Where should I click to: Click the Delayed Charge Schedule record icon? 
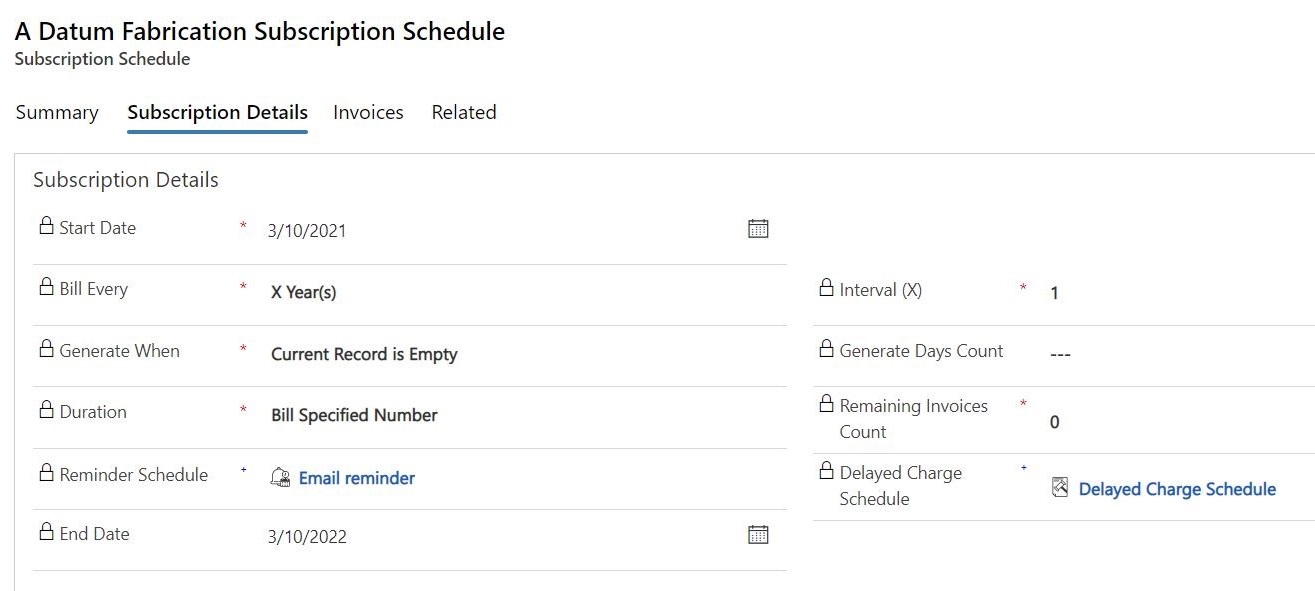tap(1060, 488)
